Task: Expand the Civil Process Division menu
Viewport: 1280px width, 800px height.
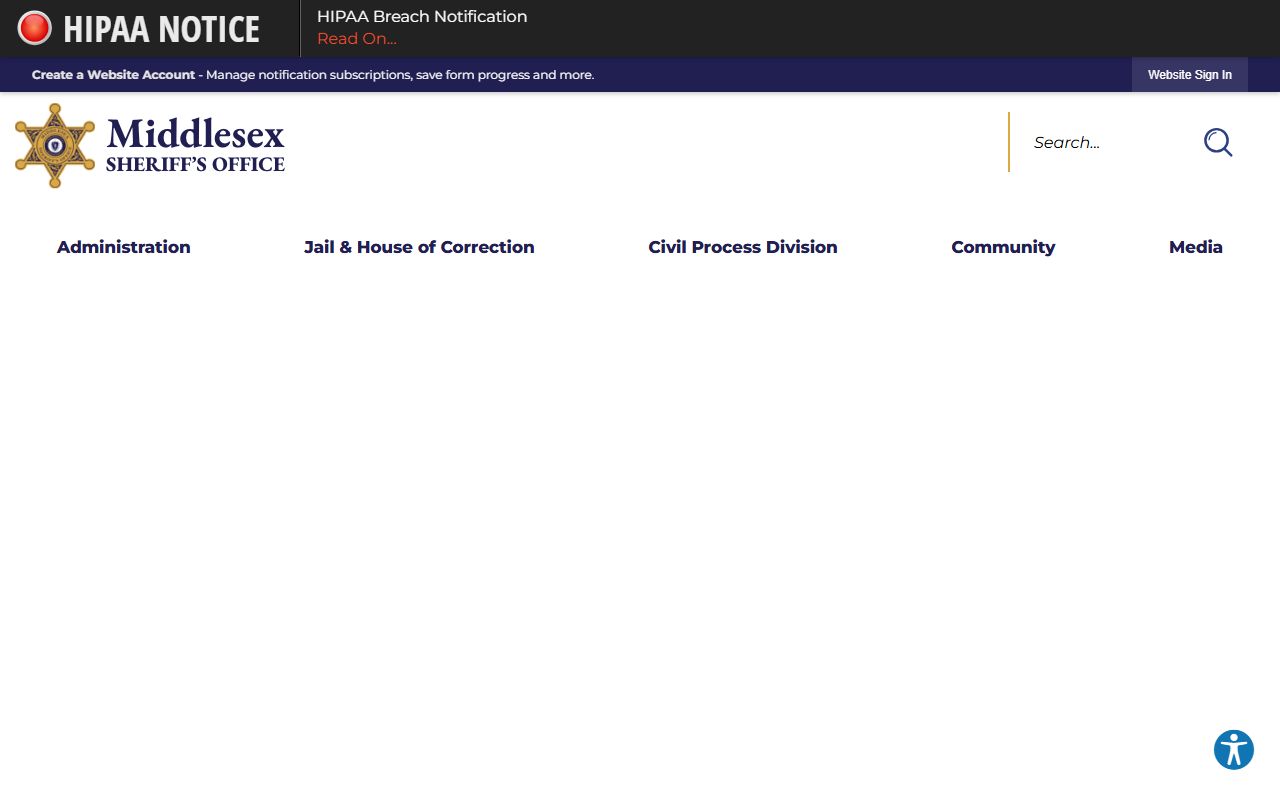Action: point(742,247)
